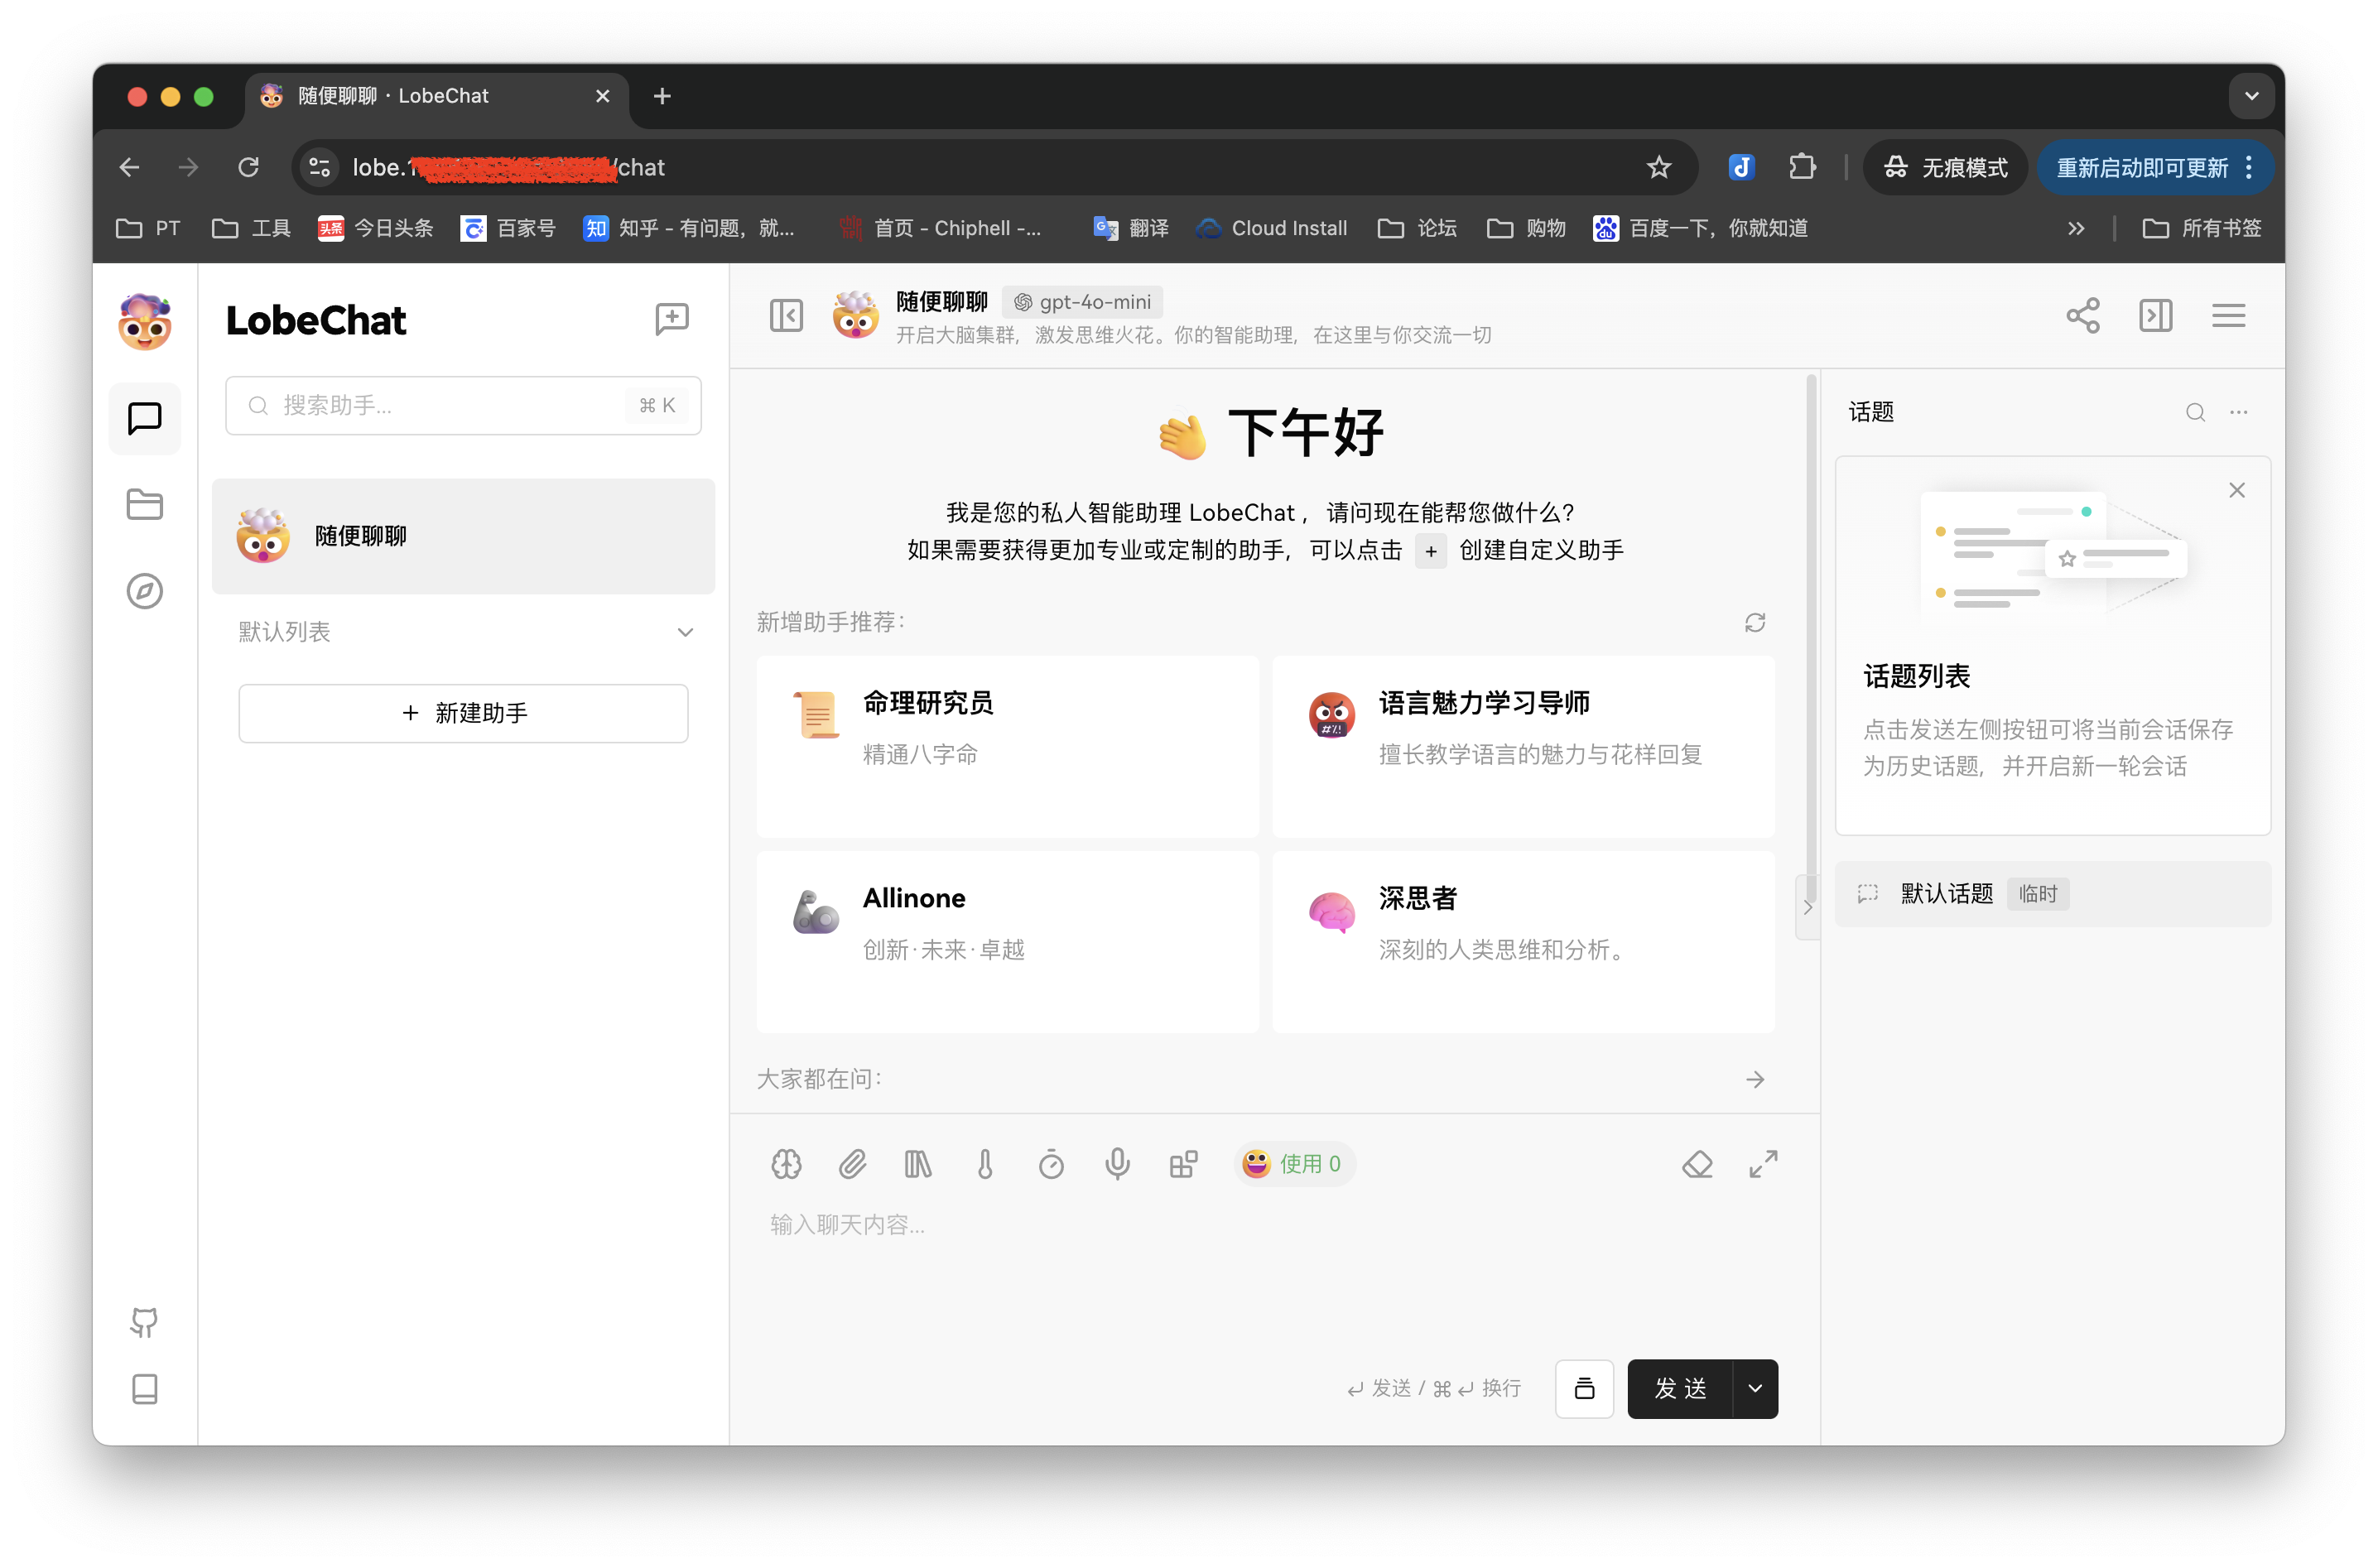Toggle the topic panel icon in header
This screenshot has width=2378, height=1568.
click(2156, 316)
